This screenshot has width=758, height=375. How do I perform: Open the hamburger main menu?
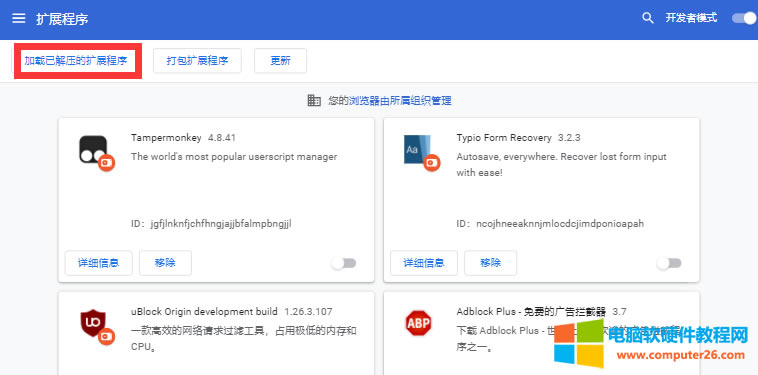(x=19, y=18)
